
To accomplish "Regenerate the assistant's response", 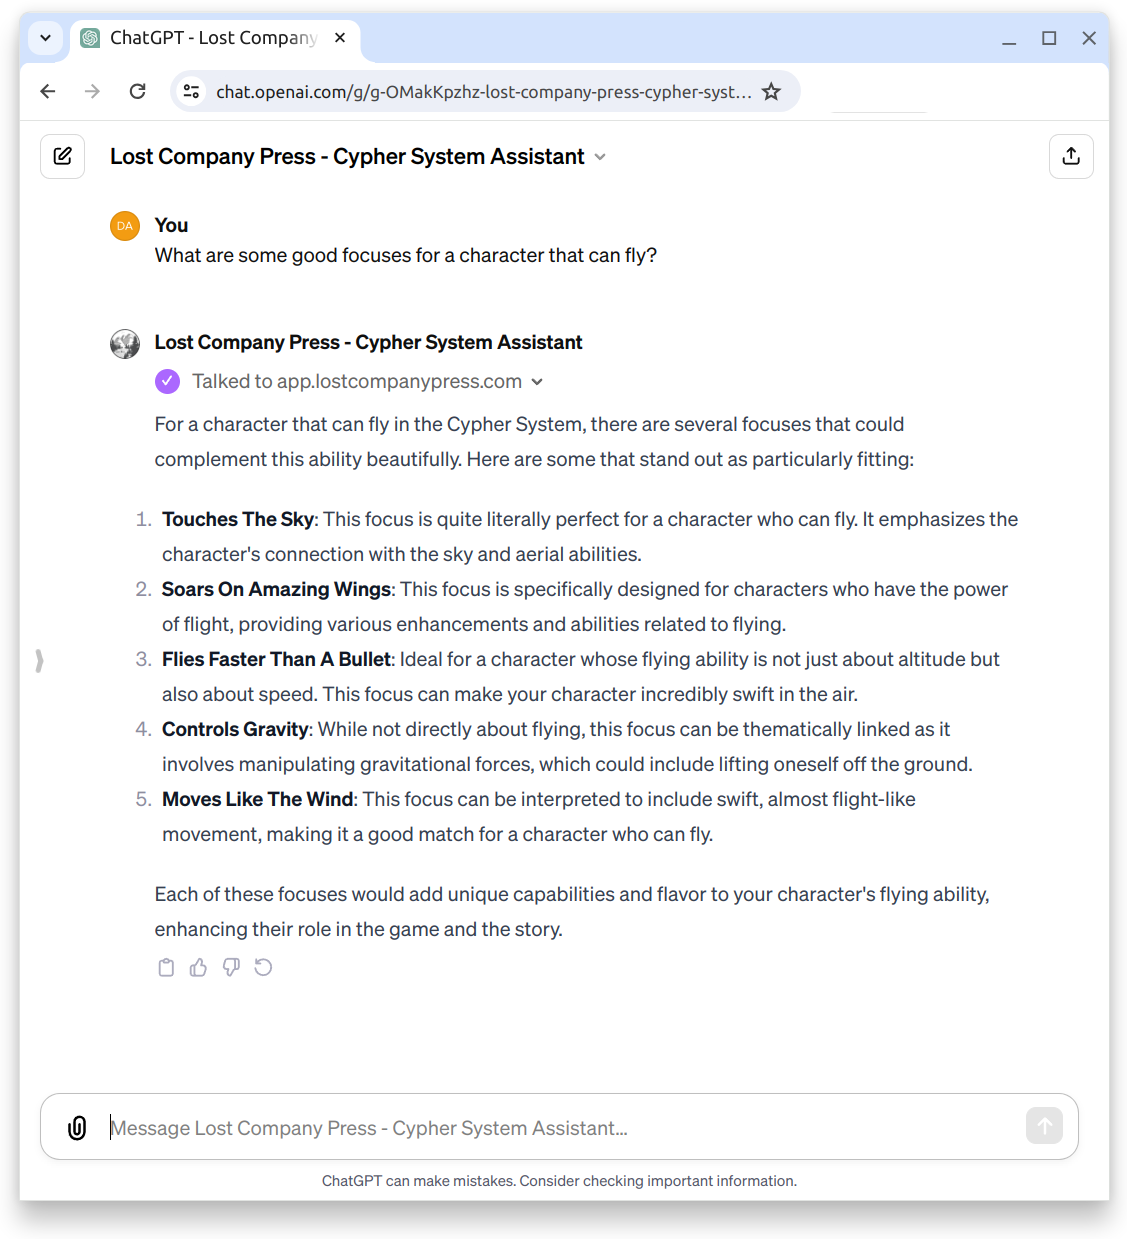I will (x=263, y=967).
